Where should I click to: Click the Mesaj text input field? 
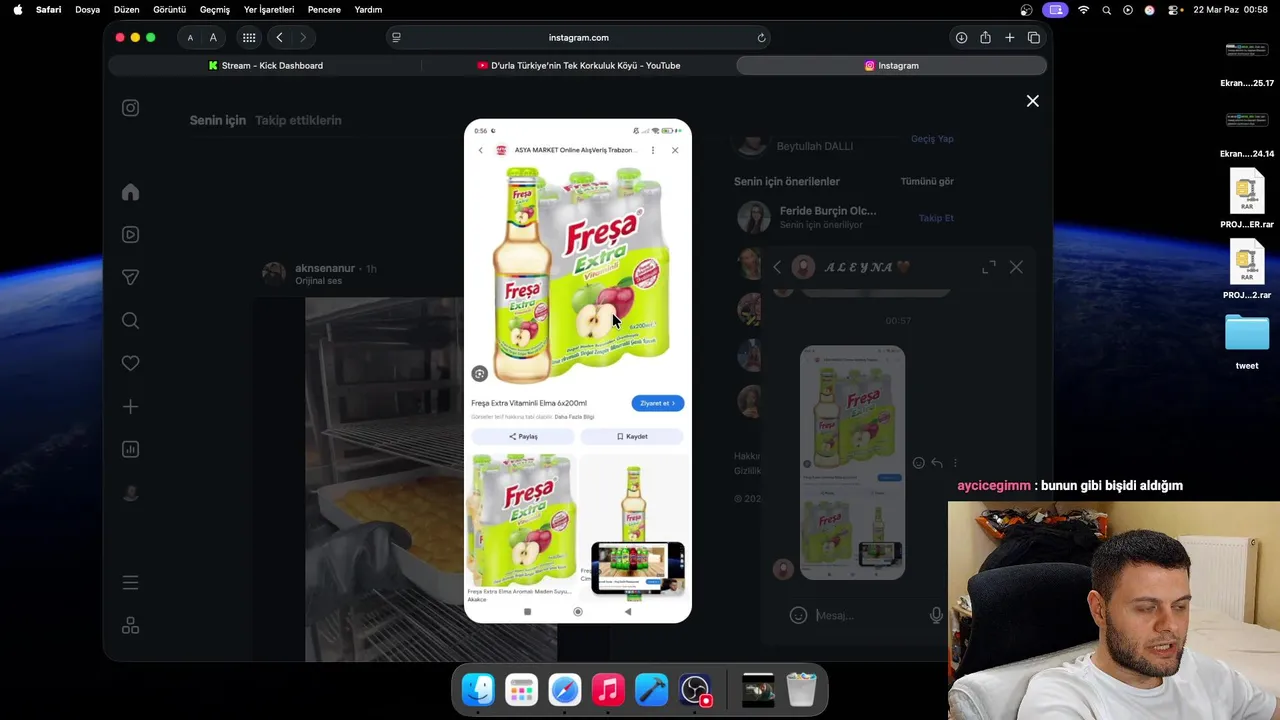pos(866,615)
